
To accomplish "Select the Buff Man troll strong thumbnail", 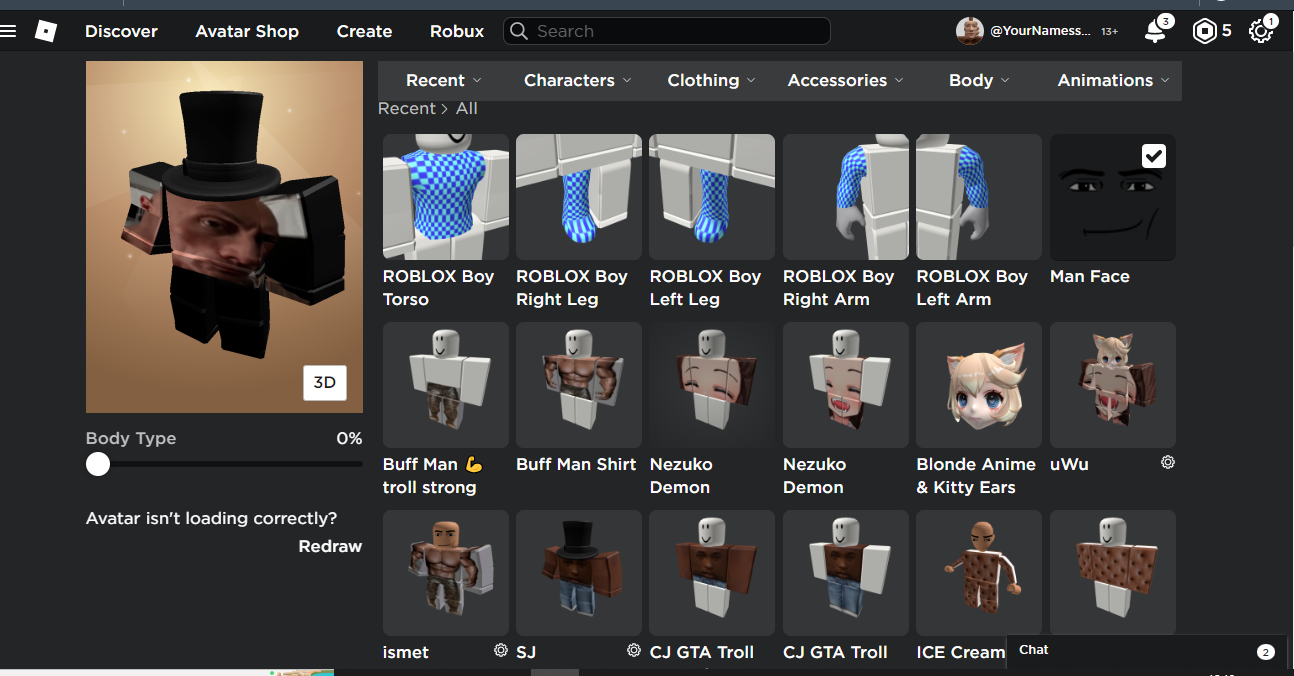I will (x=446, y=385).
